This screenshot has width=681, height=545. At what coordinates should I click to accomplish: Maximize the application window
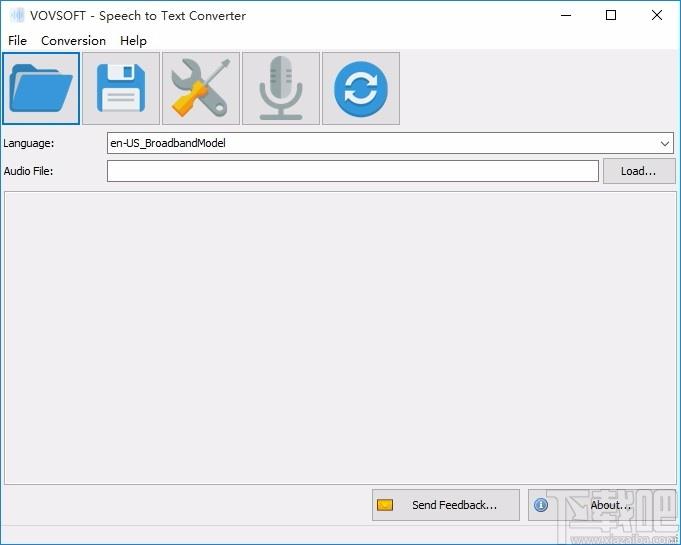611,16
